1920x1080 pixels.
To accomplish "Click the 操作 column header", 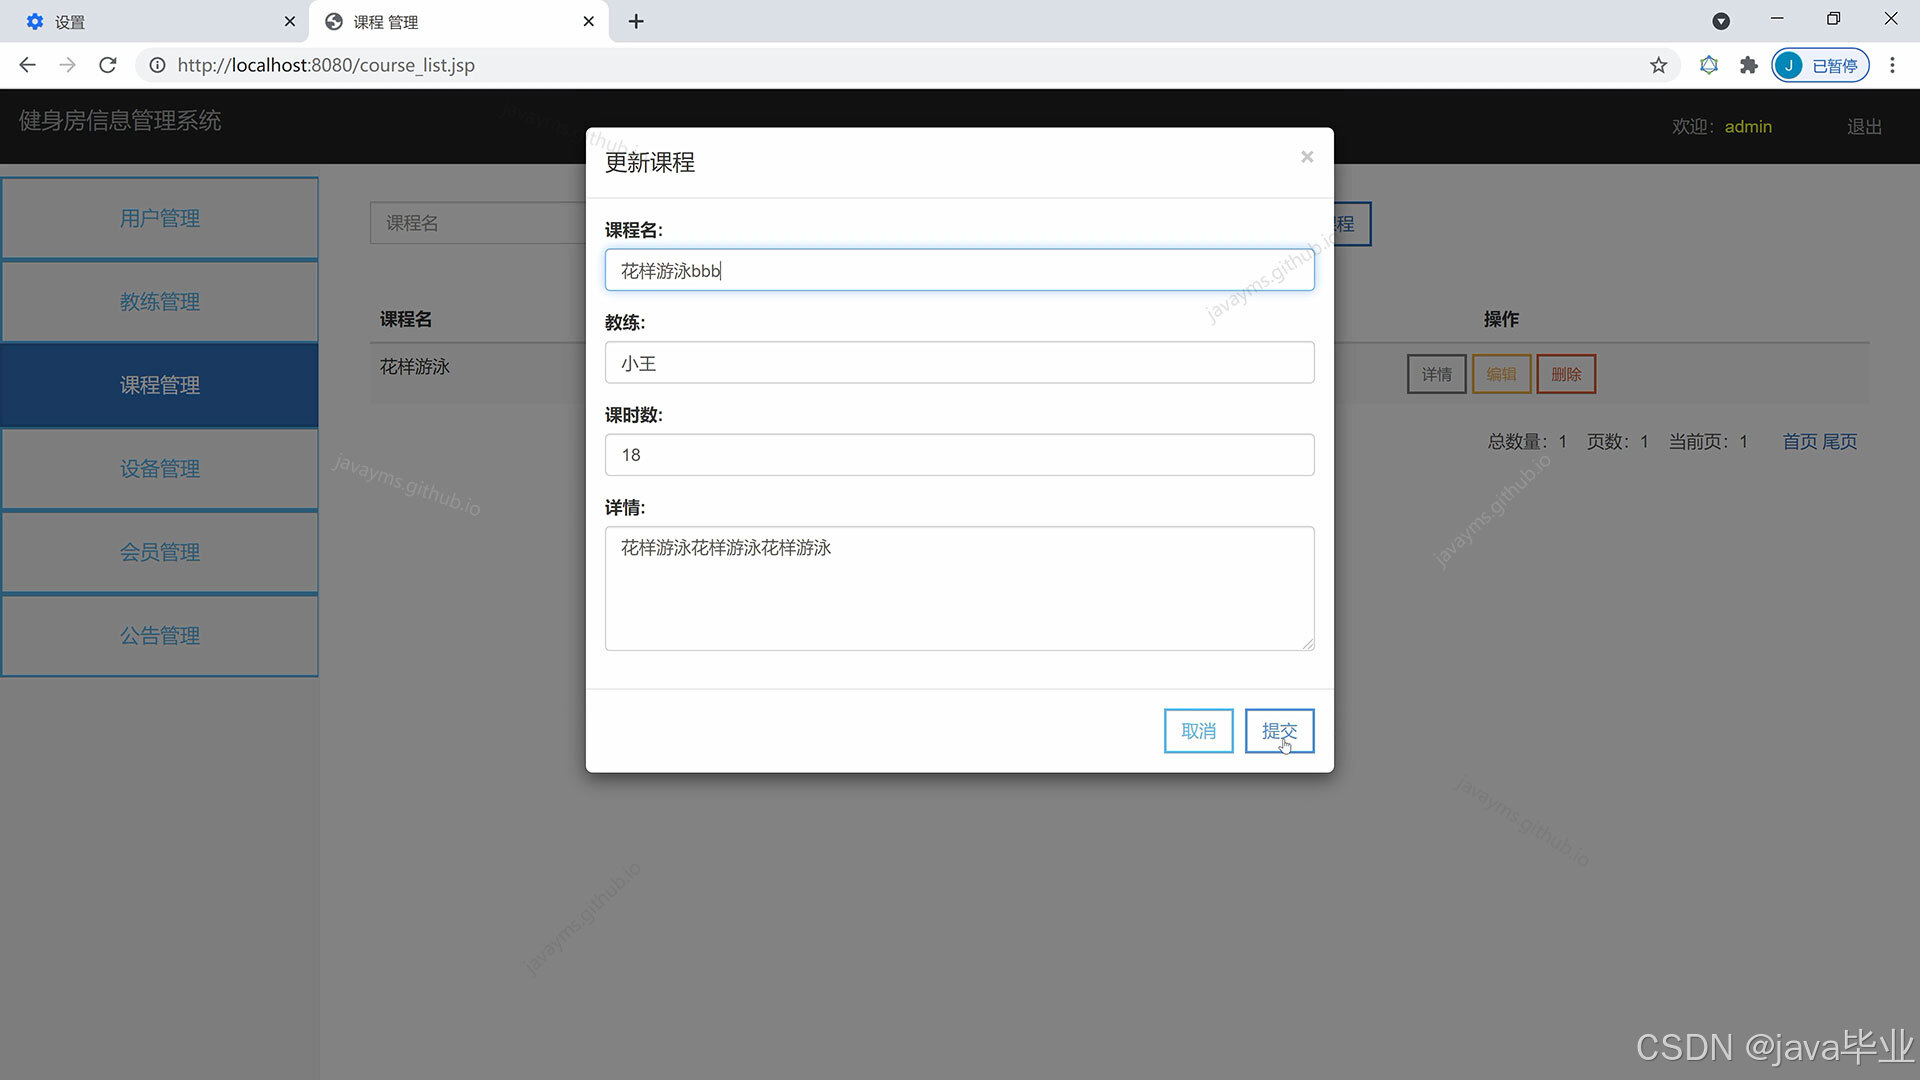I will coord(1501,319).
